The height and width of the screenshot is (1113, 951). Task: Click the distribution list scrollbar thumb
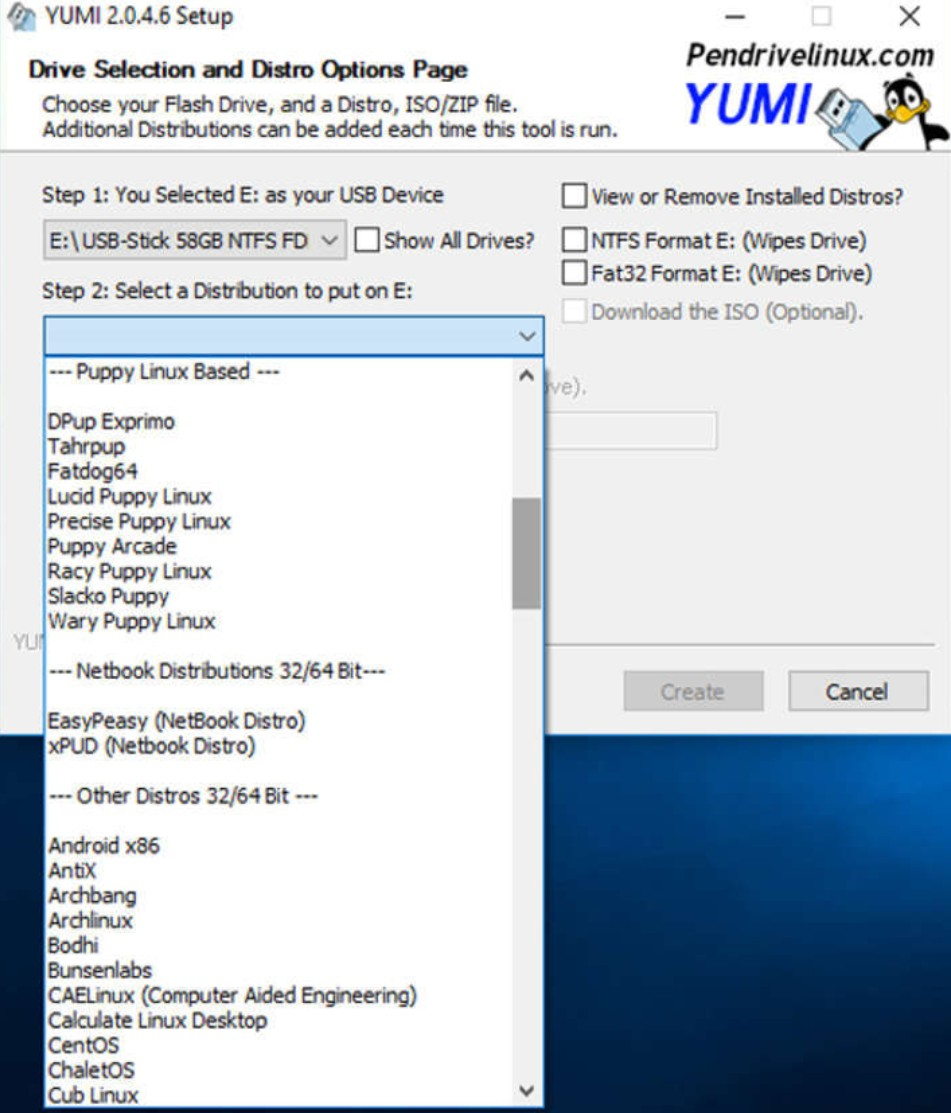[x=526, y=553]
